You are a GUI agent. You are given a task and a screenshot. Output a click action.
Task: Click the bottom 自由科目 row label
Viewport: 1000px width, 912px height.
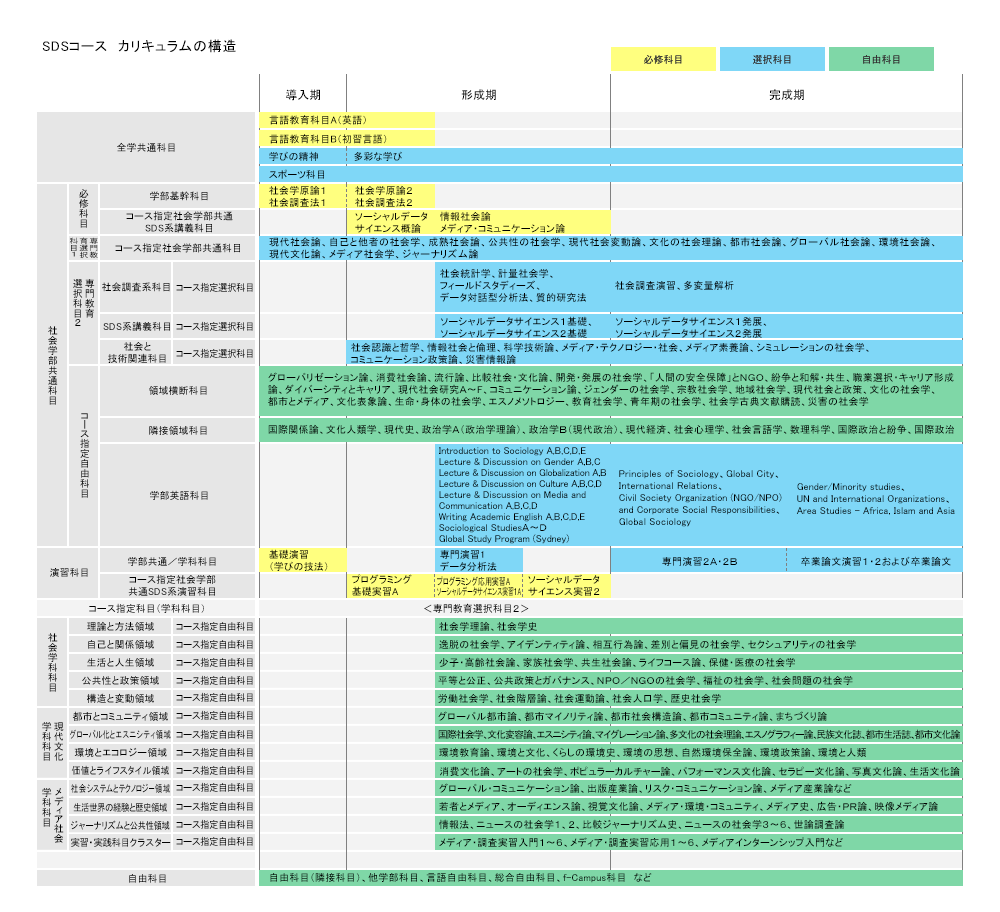tap(146, 878)
